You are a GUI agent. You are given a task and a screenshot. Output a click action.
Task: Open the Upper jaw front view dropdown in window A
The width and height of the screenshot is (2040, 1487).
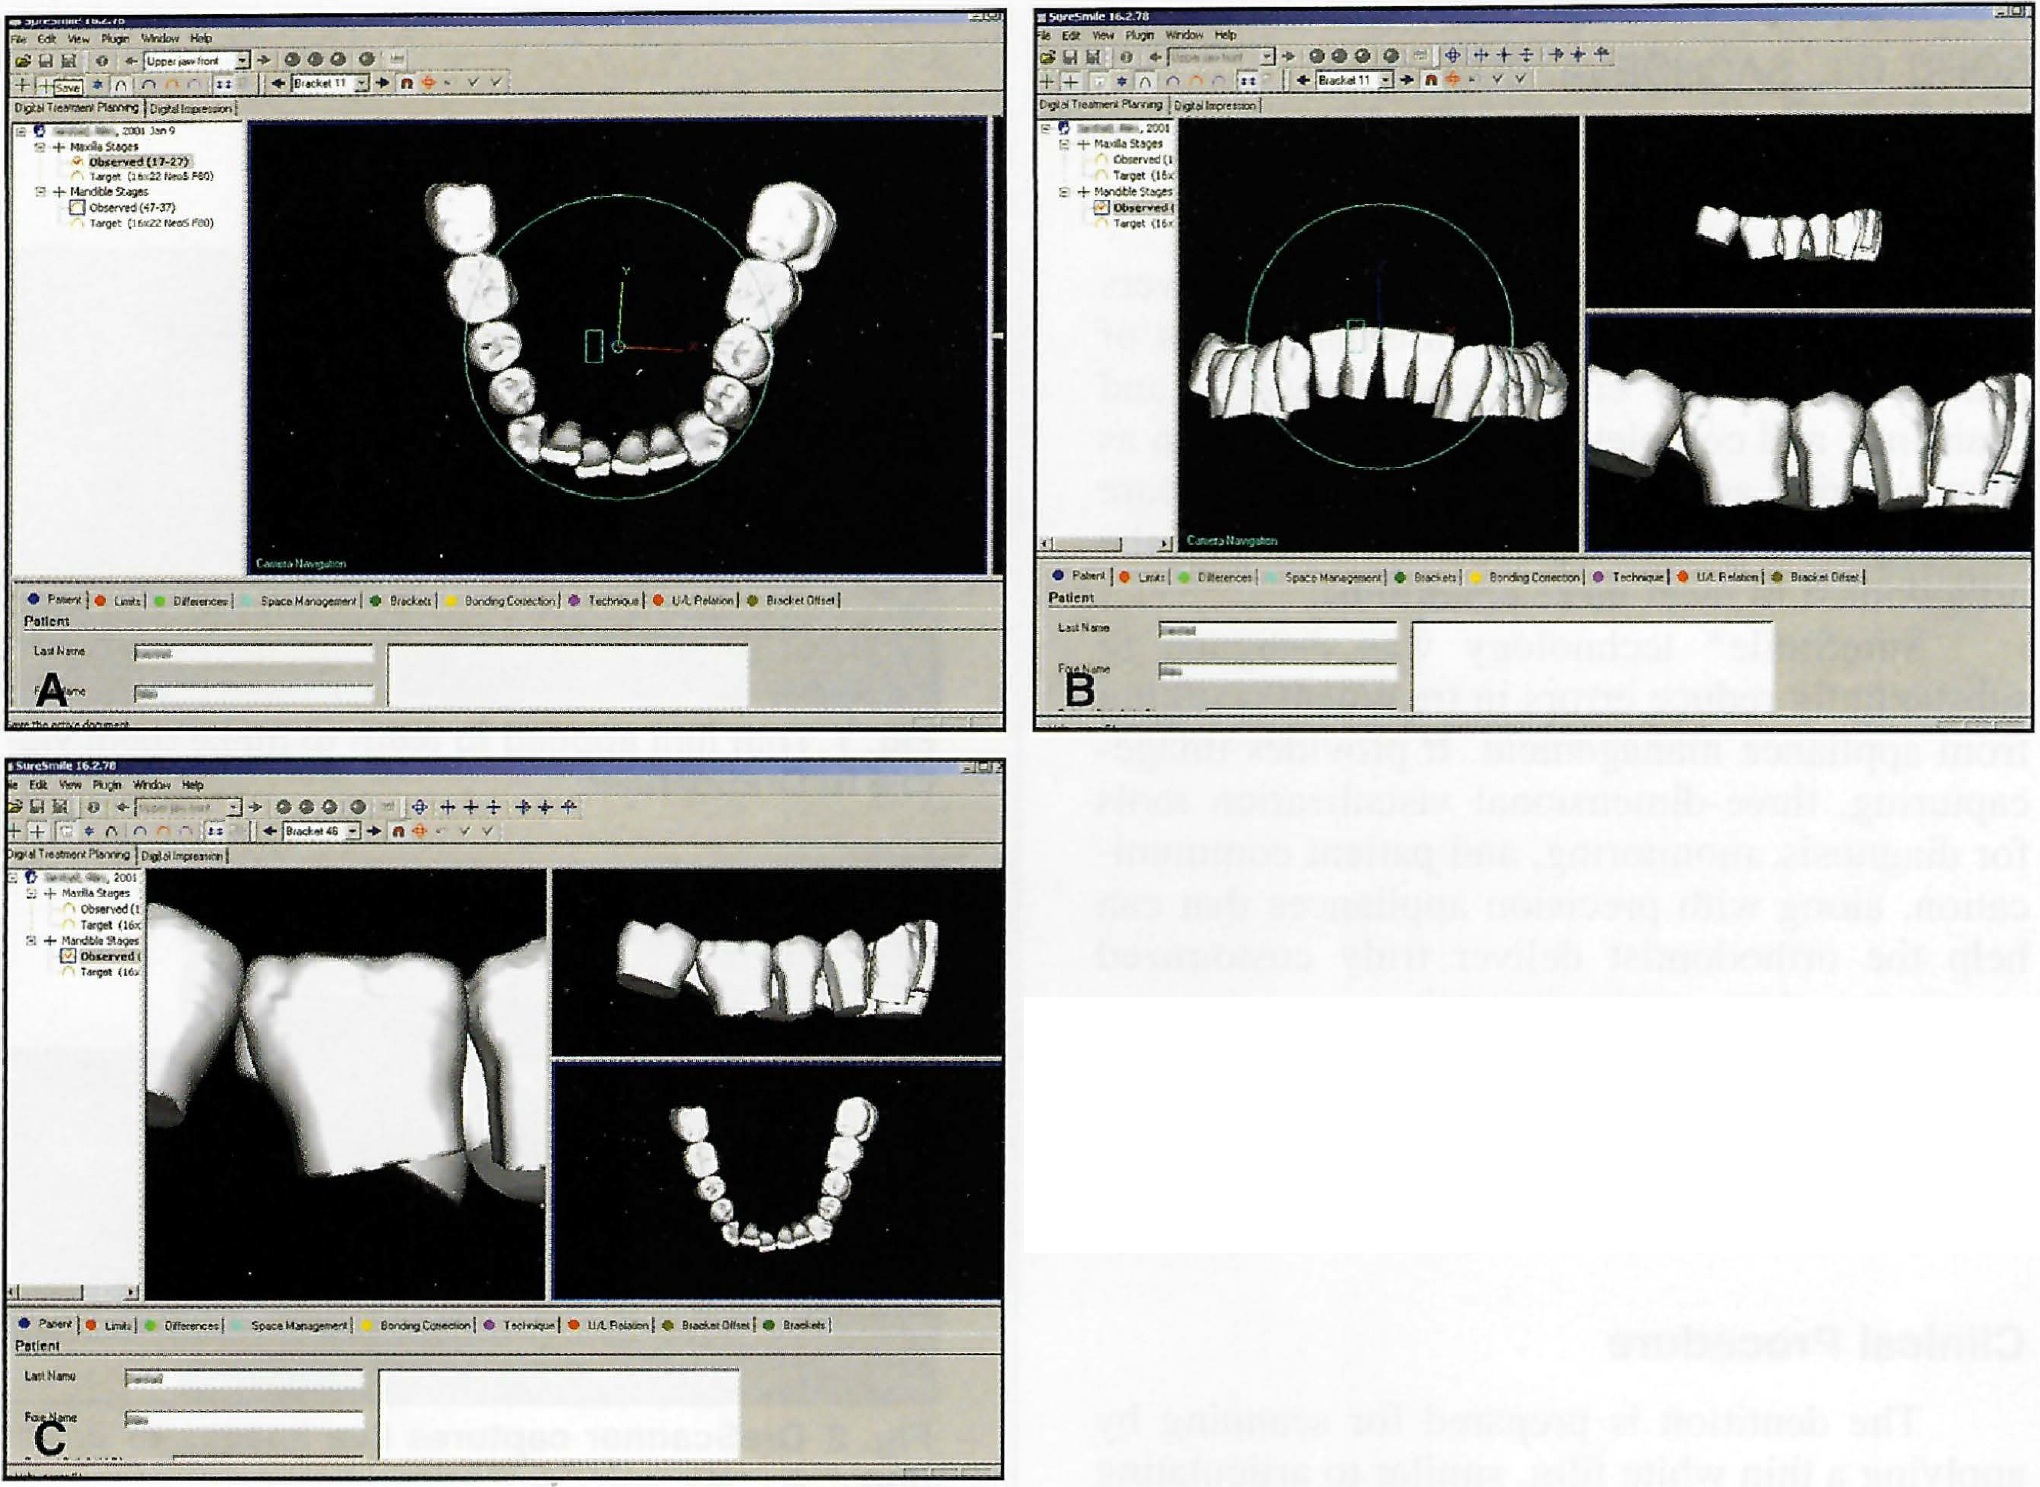[242, 61]
